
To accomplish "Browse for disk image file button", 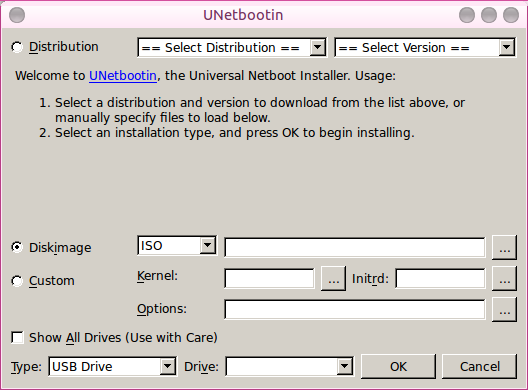I will tap(504, 248).
